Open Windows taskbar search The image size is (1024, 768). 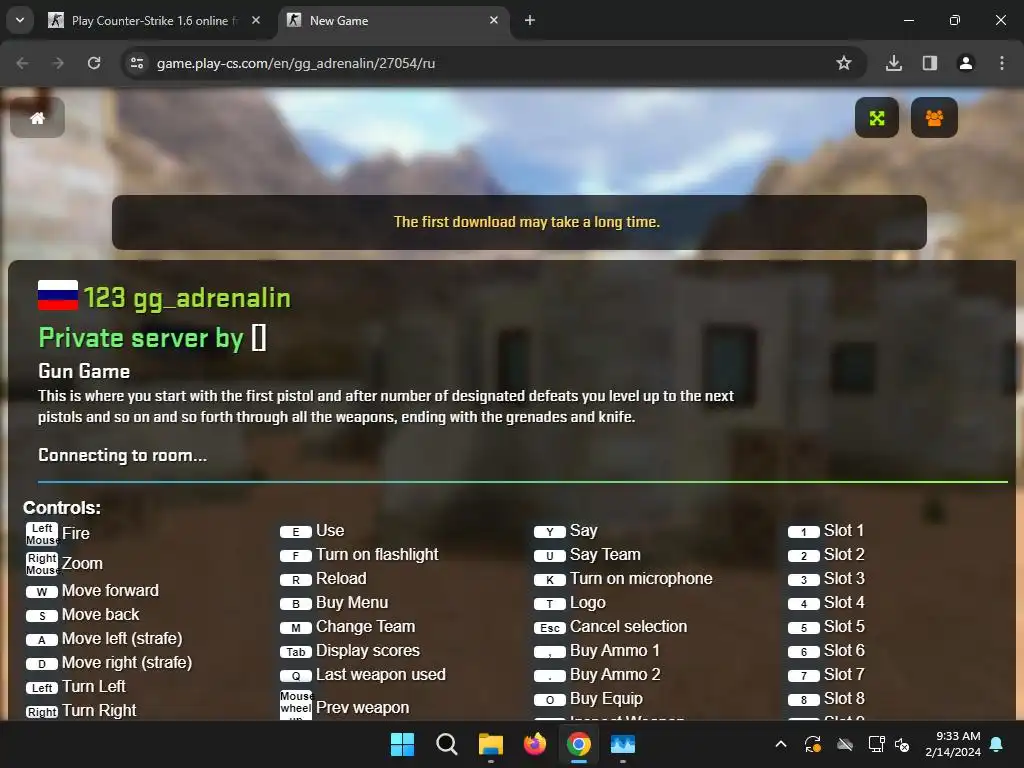pyautogui.click(x=447, y=744)
